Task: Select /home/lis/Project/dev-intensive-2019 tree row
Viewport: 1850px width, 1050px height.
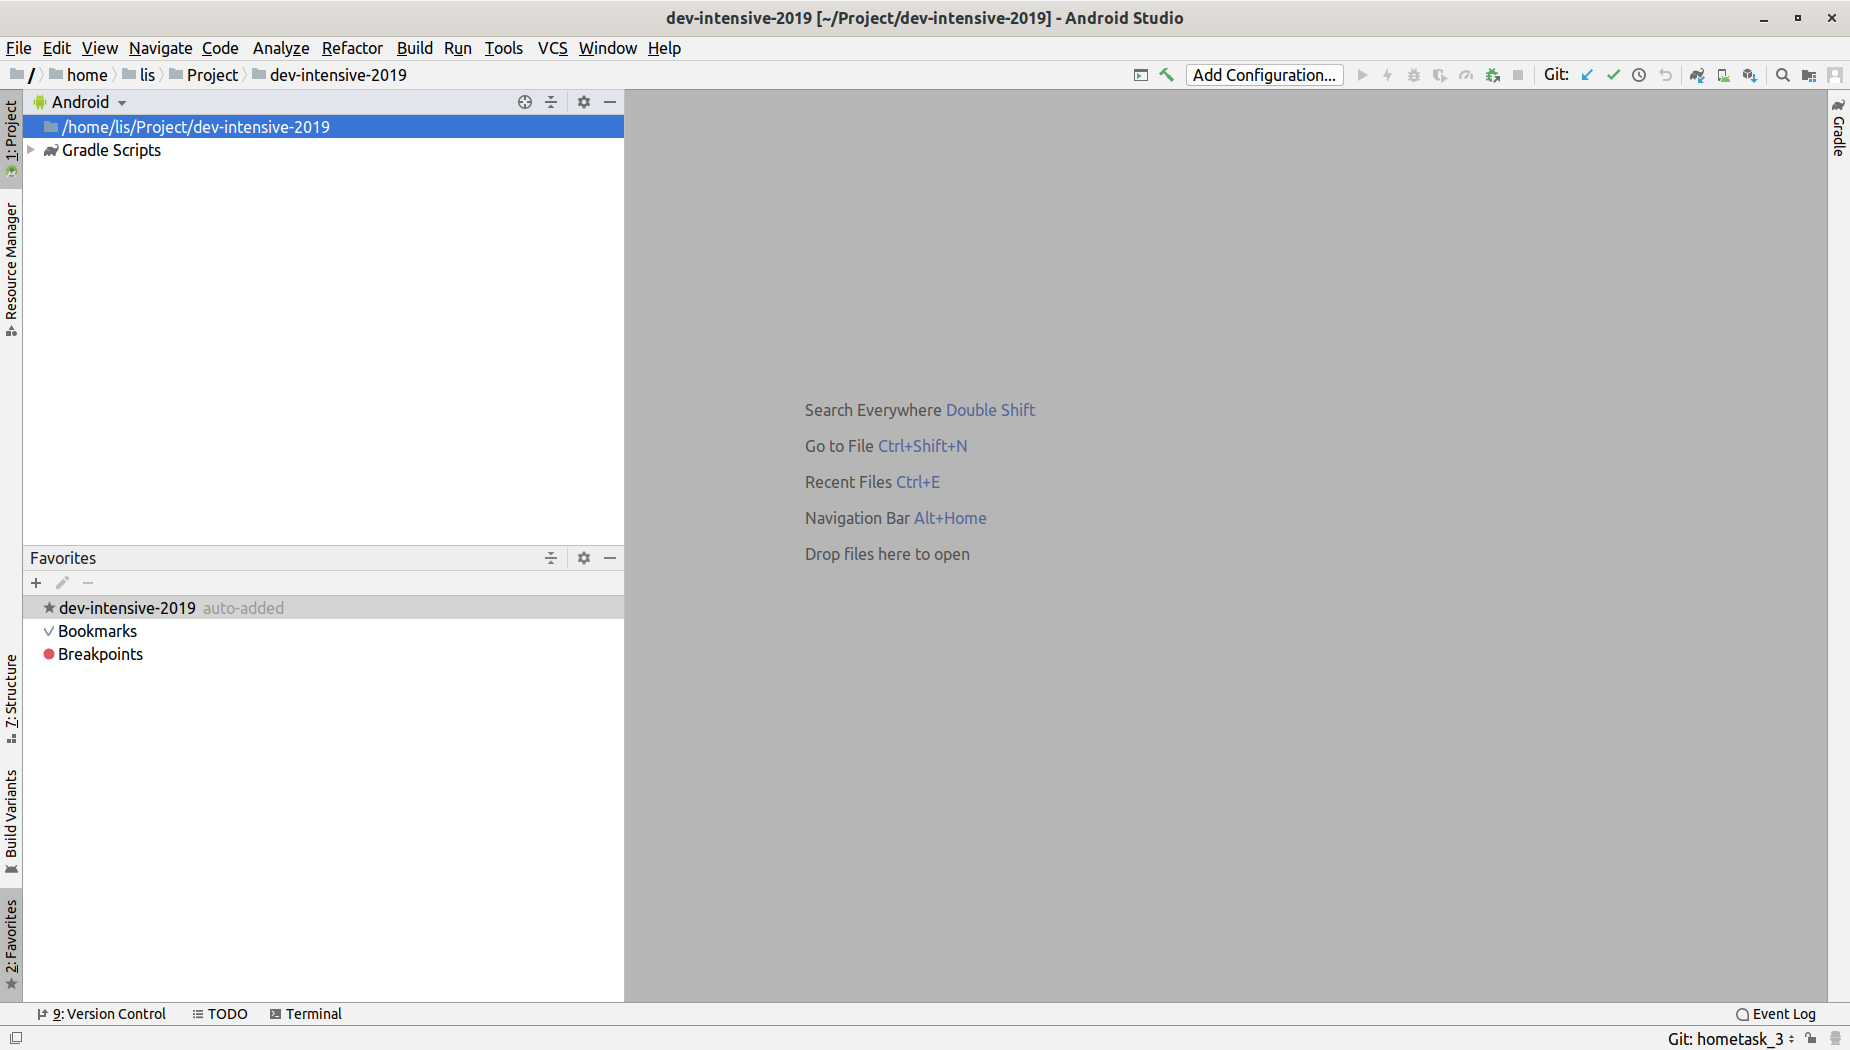Action: point(324,127)
